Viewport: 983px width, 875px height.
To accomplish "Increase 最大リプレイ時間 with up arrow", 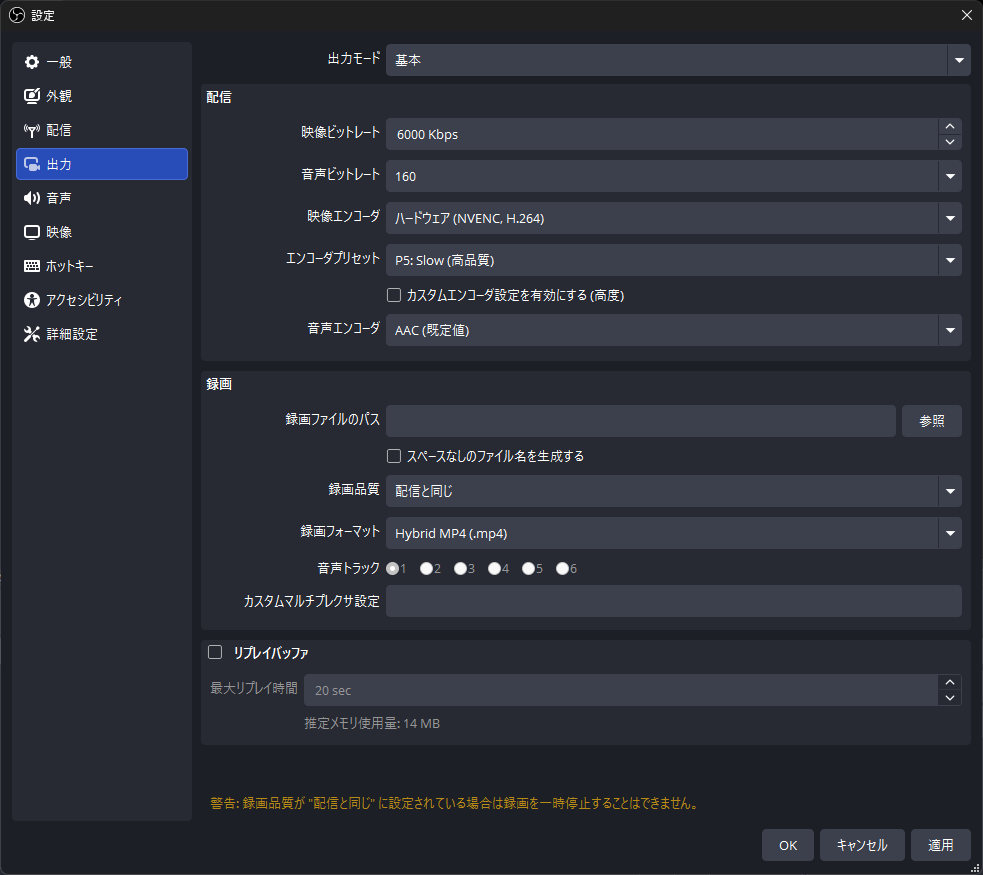I will tap(950, 683).
